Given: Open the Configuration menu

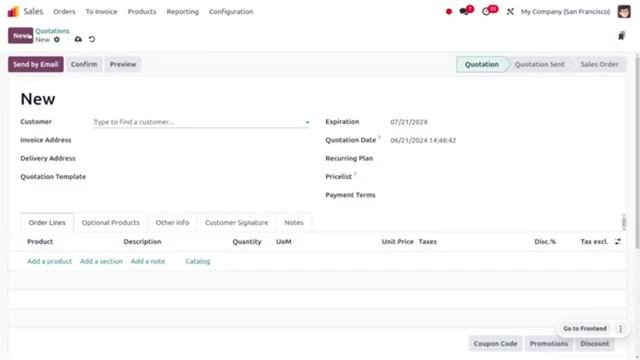Looking at the screenshot, I should 231,12.
